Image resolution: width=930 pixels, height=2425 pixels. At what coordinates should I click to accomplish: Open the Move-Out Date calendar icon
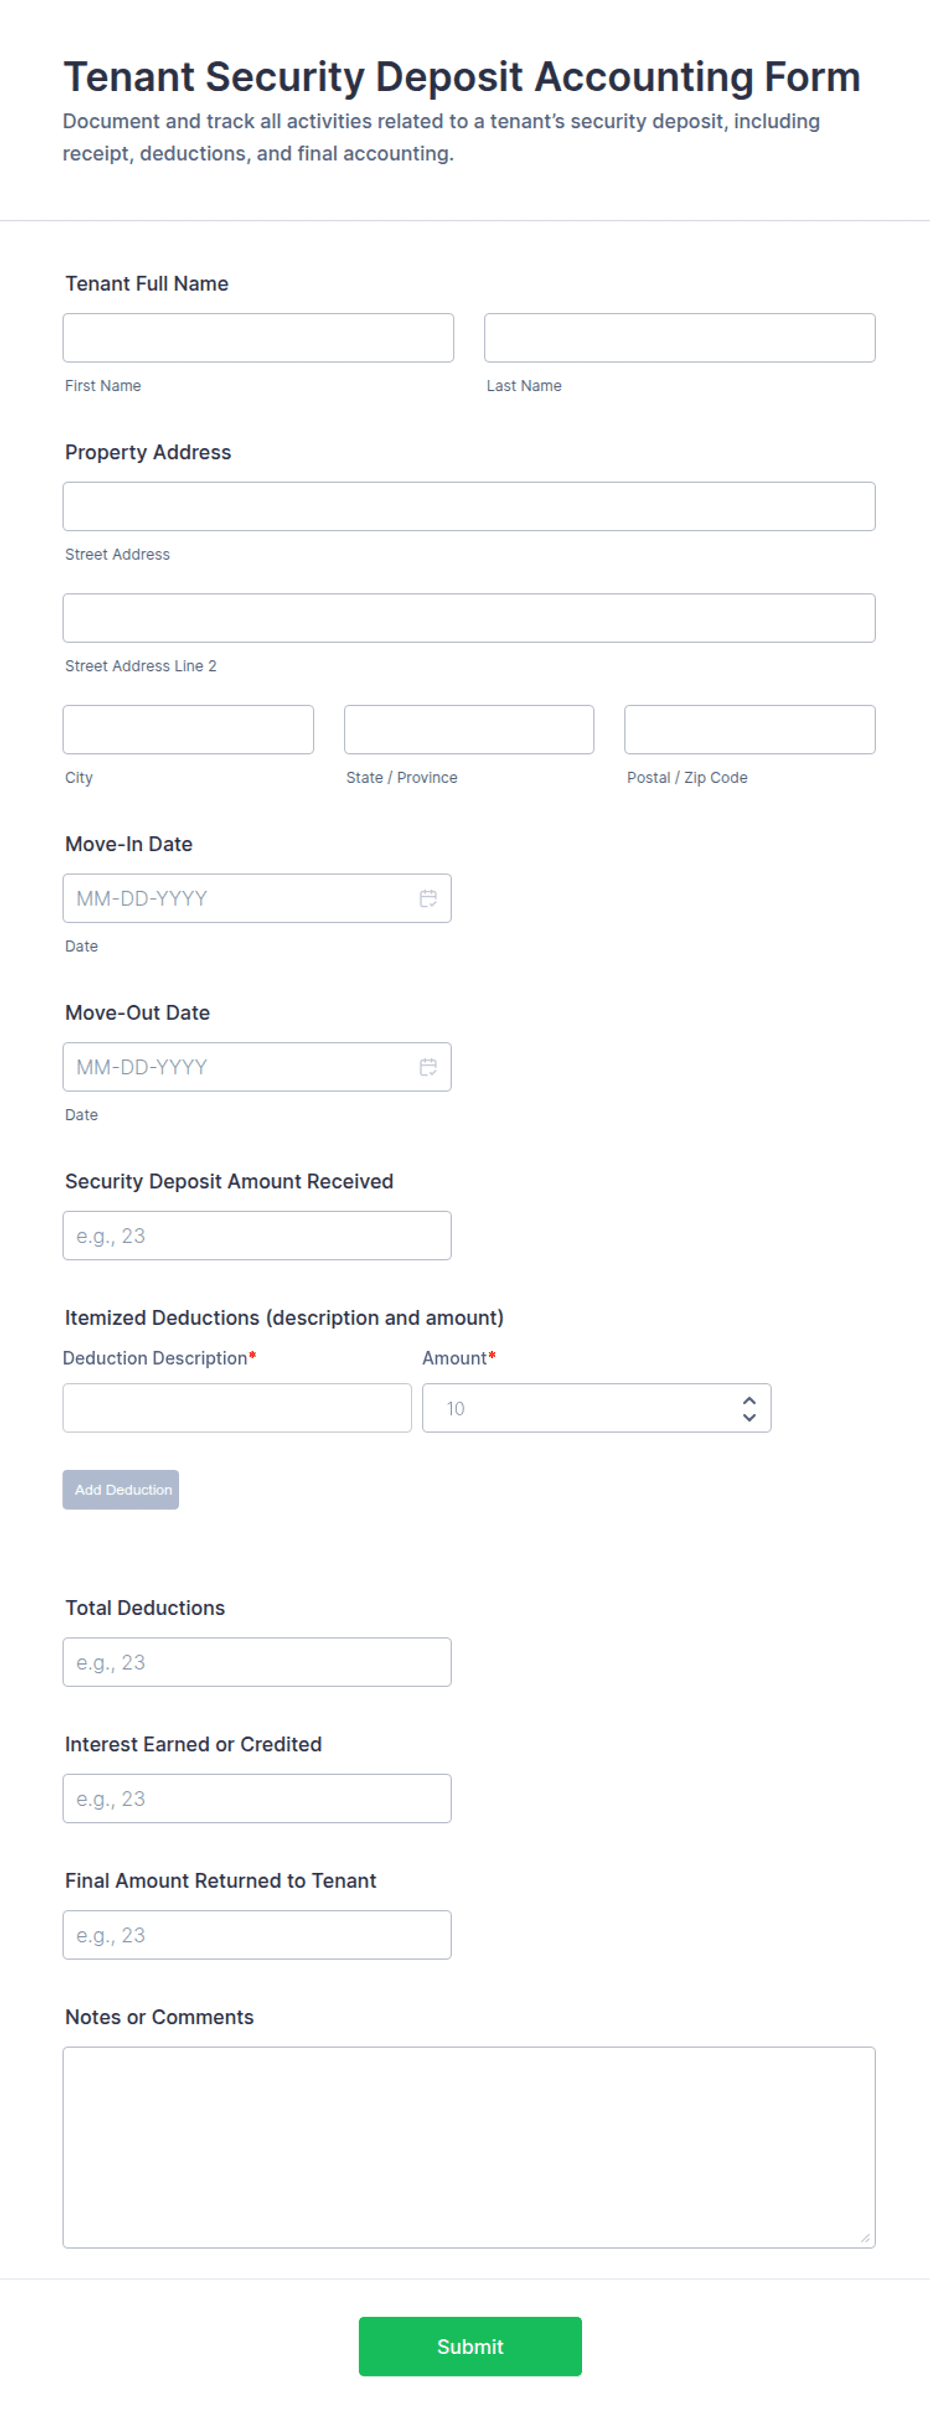[428, 1067]
